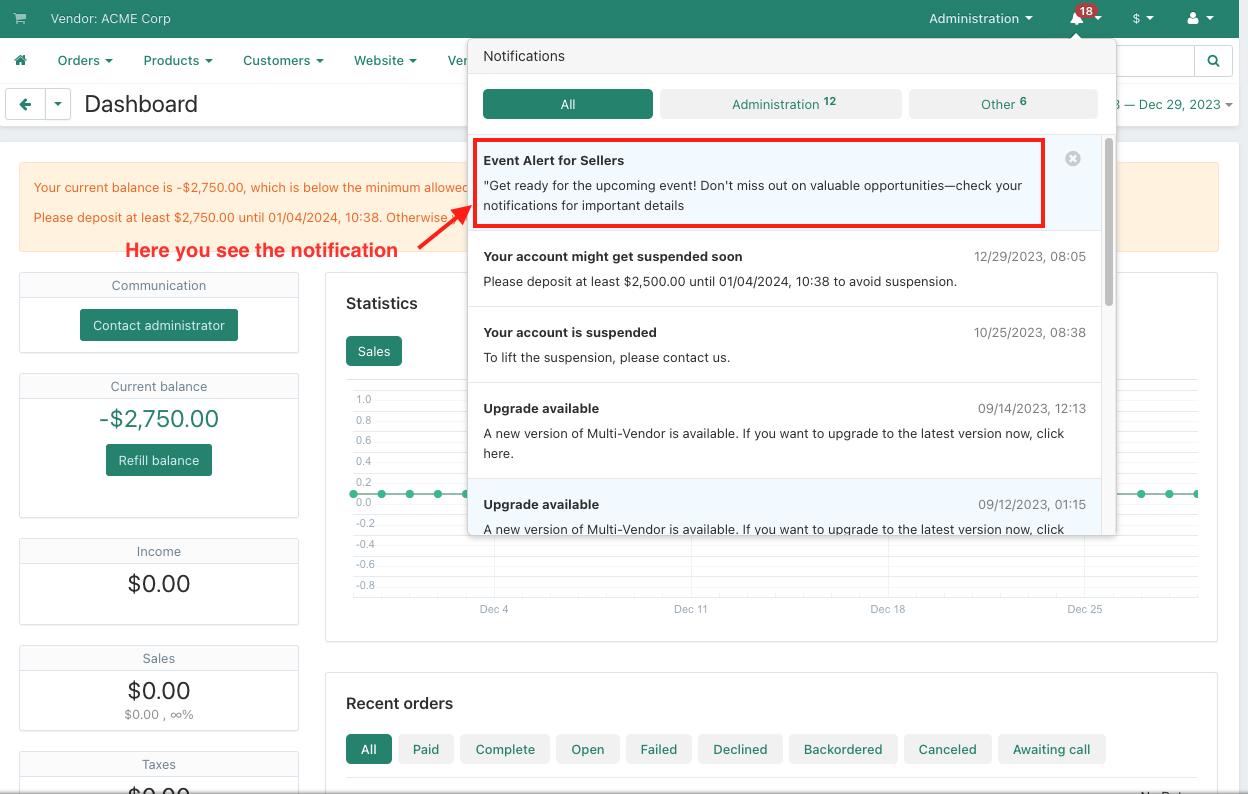Expand the Administration dropdown in top bar

click(x=980, y=19)
